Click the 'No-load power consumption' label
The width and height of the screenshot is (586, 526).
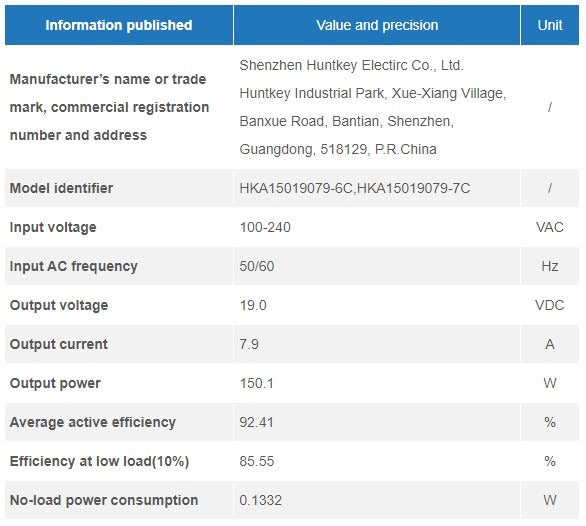pos(104,500)
